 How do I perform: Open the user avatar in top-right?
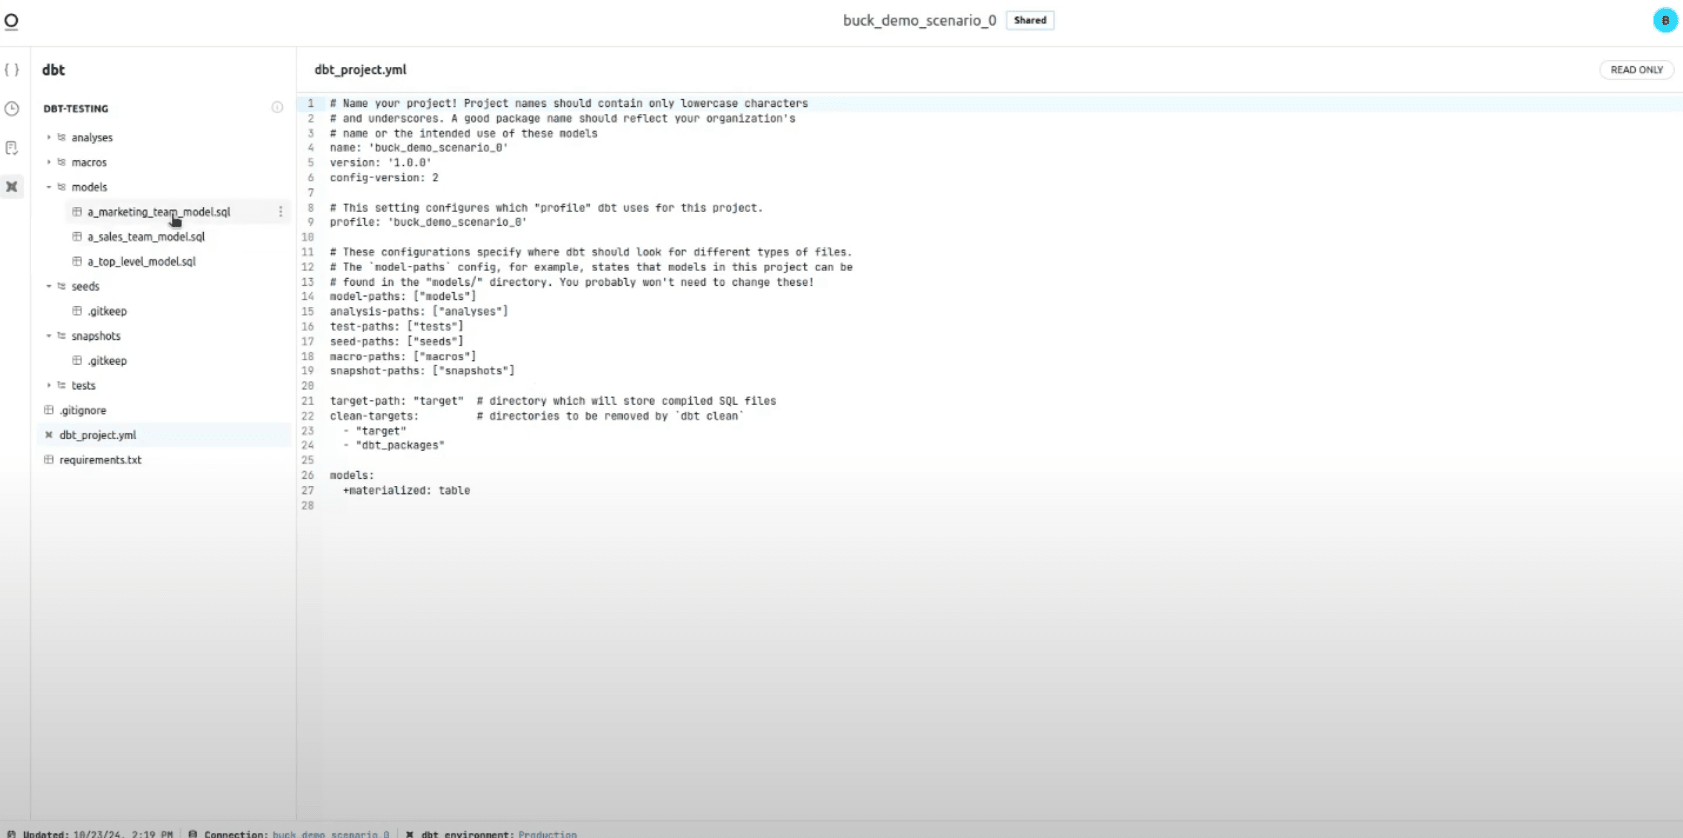tap(1665, 20)
